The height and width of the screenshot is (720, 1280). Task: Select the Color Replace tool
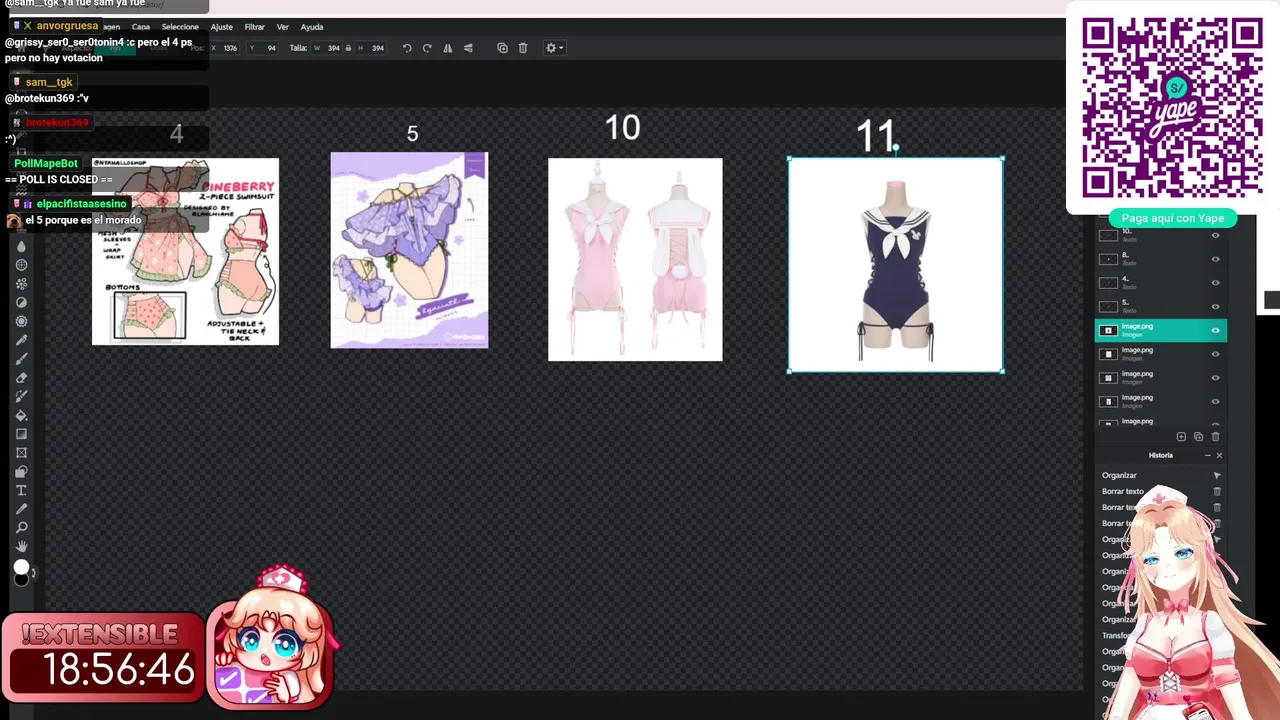pos(21,396)
